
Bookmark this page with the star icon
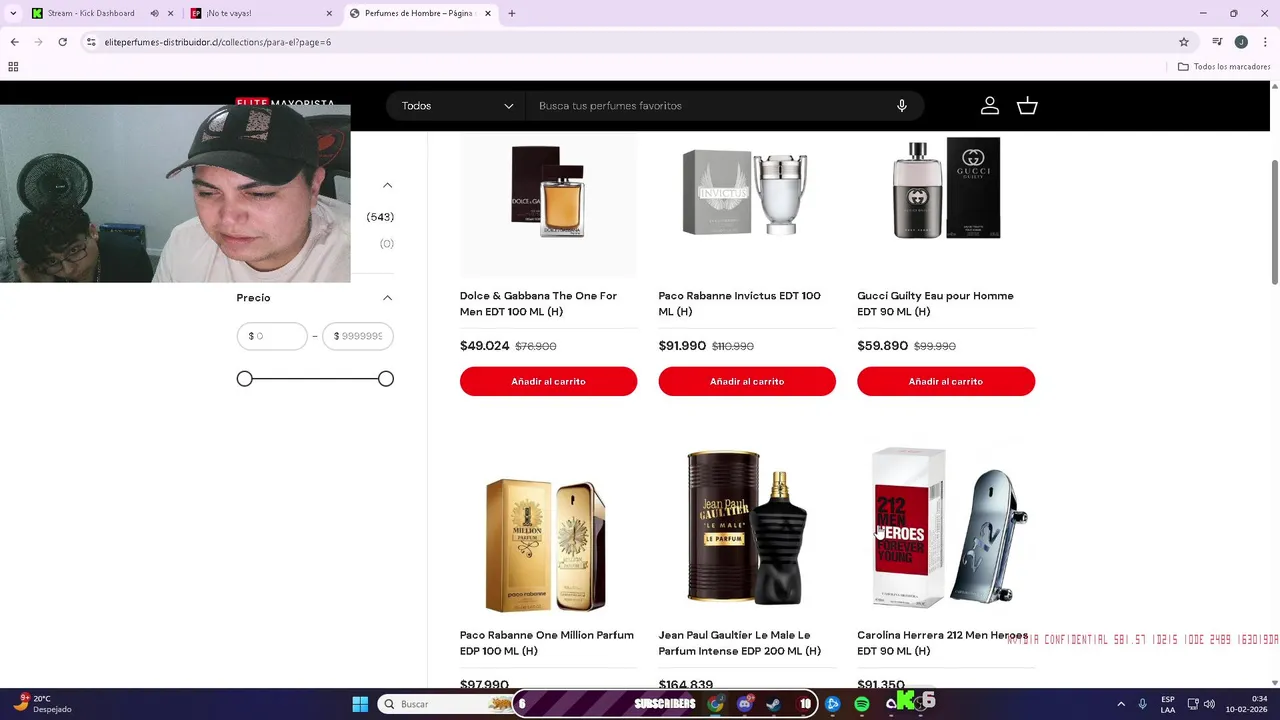coord(1184,42)
